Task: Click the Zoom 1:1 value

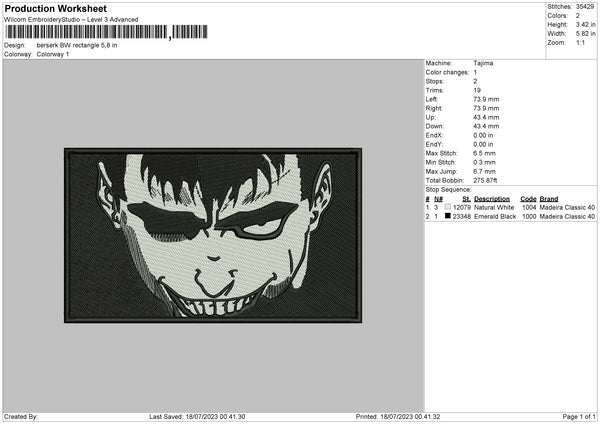Action: pos(583,43)
